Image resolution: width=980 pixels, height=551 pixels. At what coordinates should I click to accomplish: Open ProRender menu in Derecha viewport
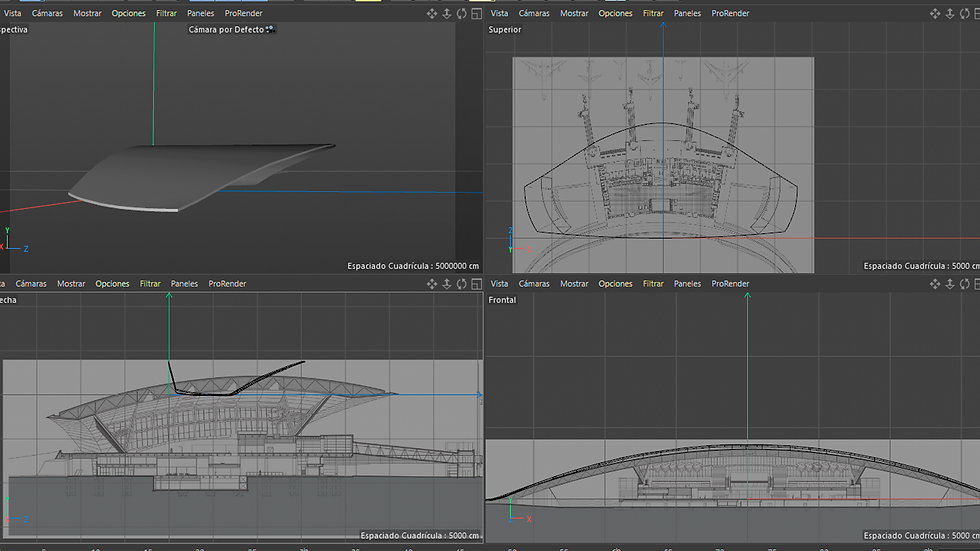[228, 284]
